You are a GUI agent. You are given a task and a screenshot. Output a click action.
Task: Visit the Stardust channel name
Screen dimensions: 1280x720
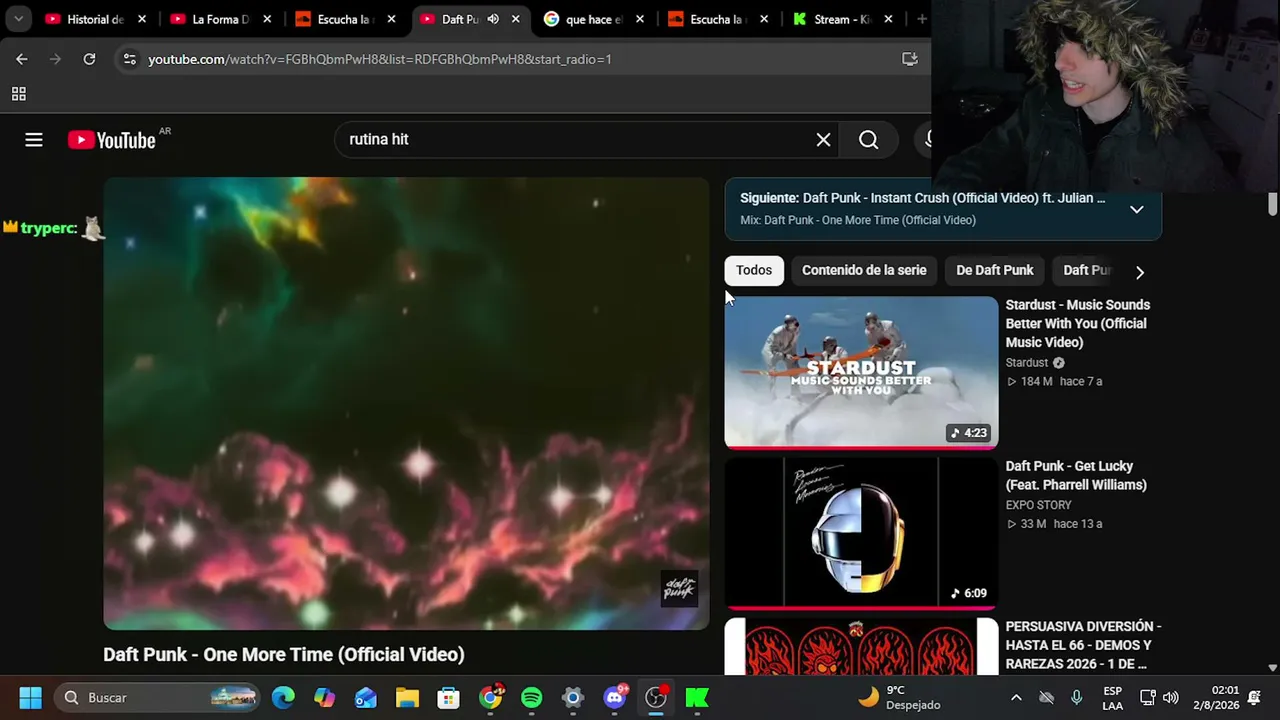click(1027, 363)
